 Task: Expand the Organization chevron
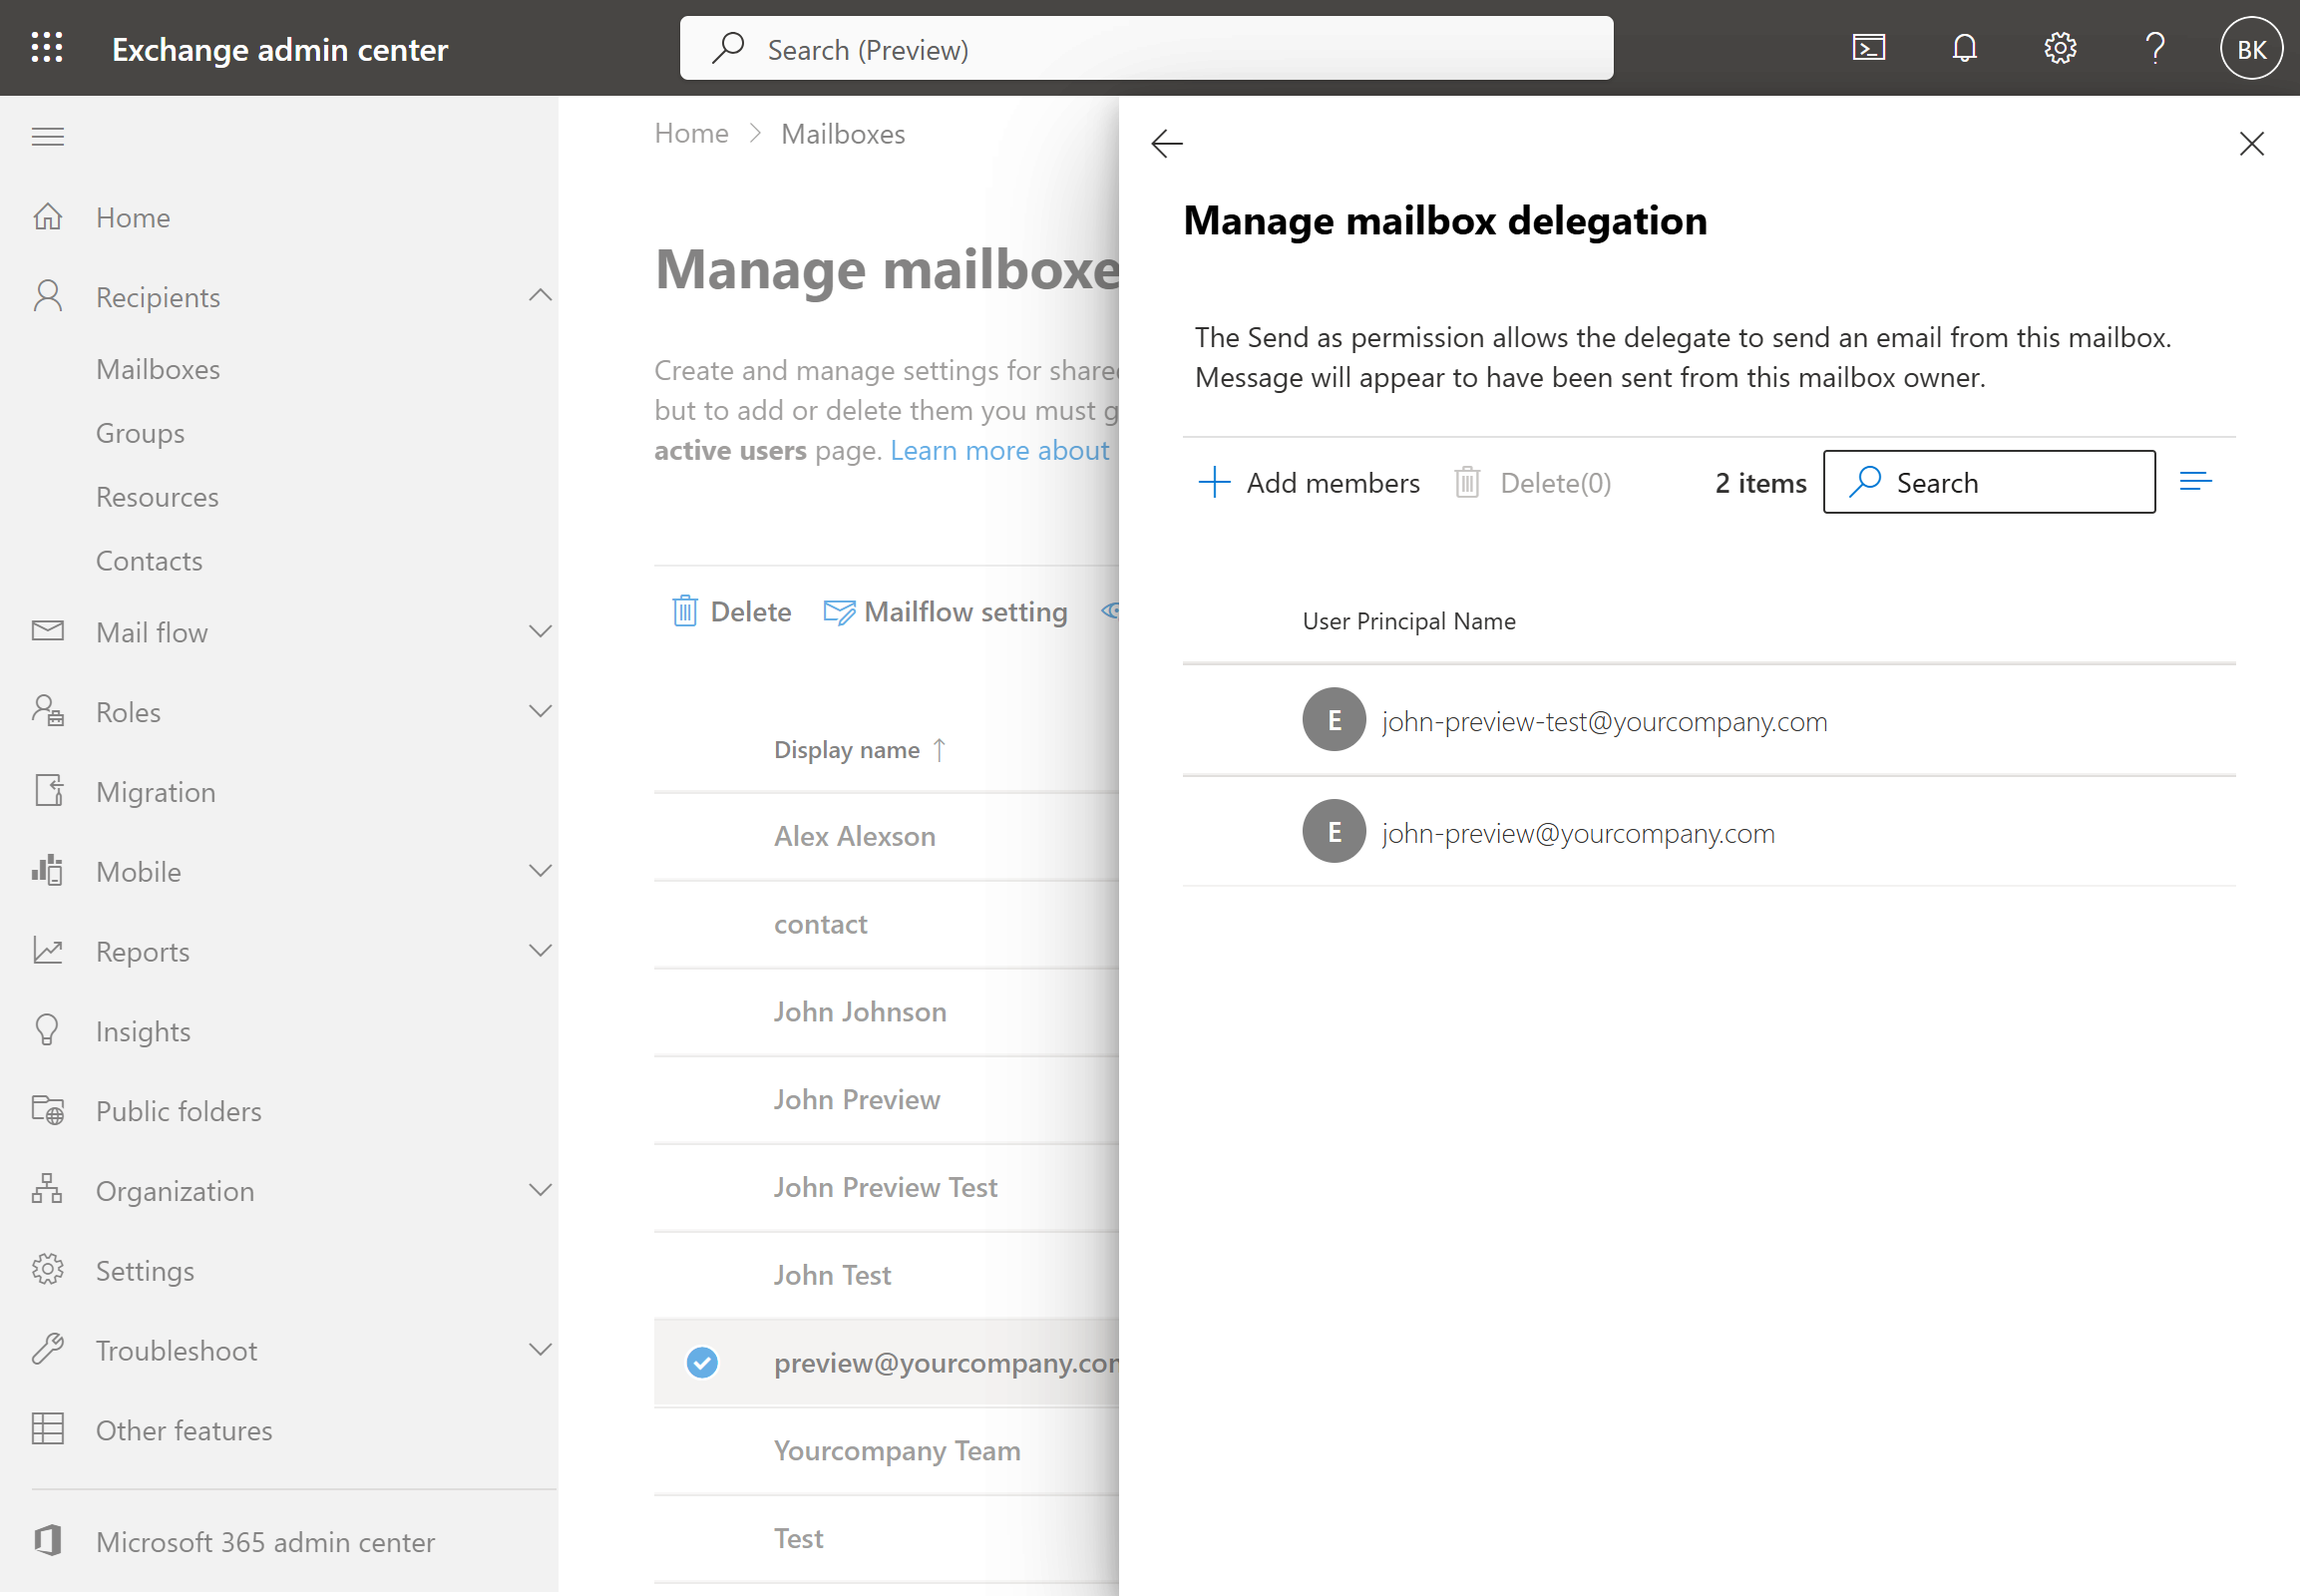540,1189
